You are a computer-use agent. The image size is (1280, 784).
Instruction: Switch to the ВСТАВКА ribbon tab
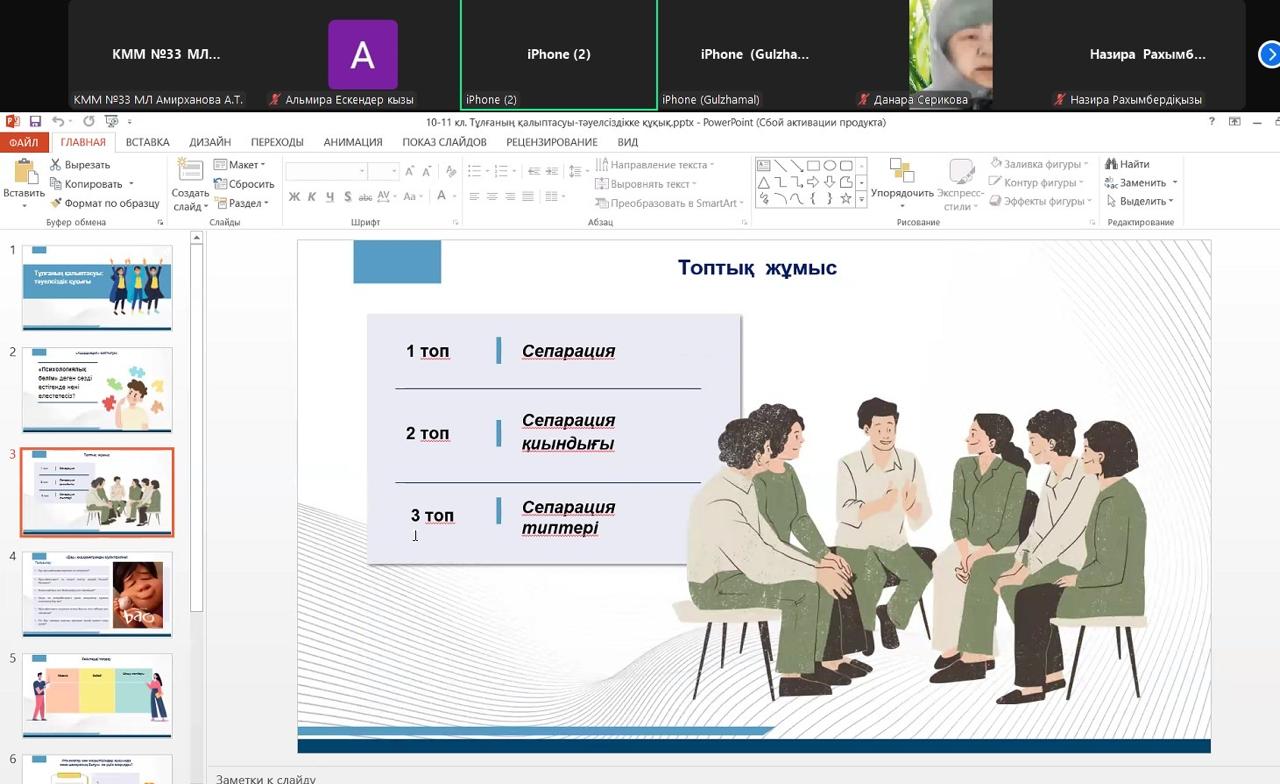(147, 142)
